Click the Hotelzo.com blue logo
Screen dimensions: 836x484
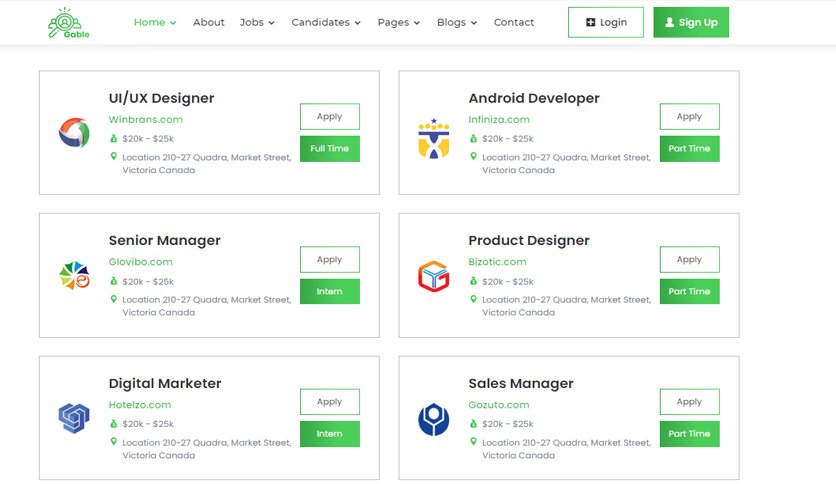pos(74,418)
